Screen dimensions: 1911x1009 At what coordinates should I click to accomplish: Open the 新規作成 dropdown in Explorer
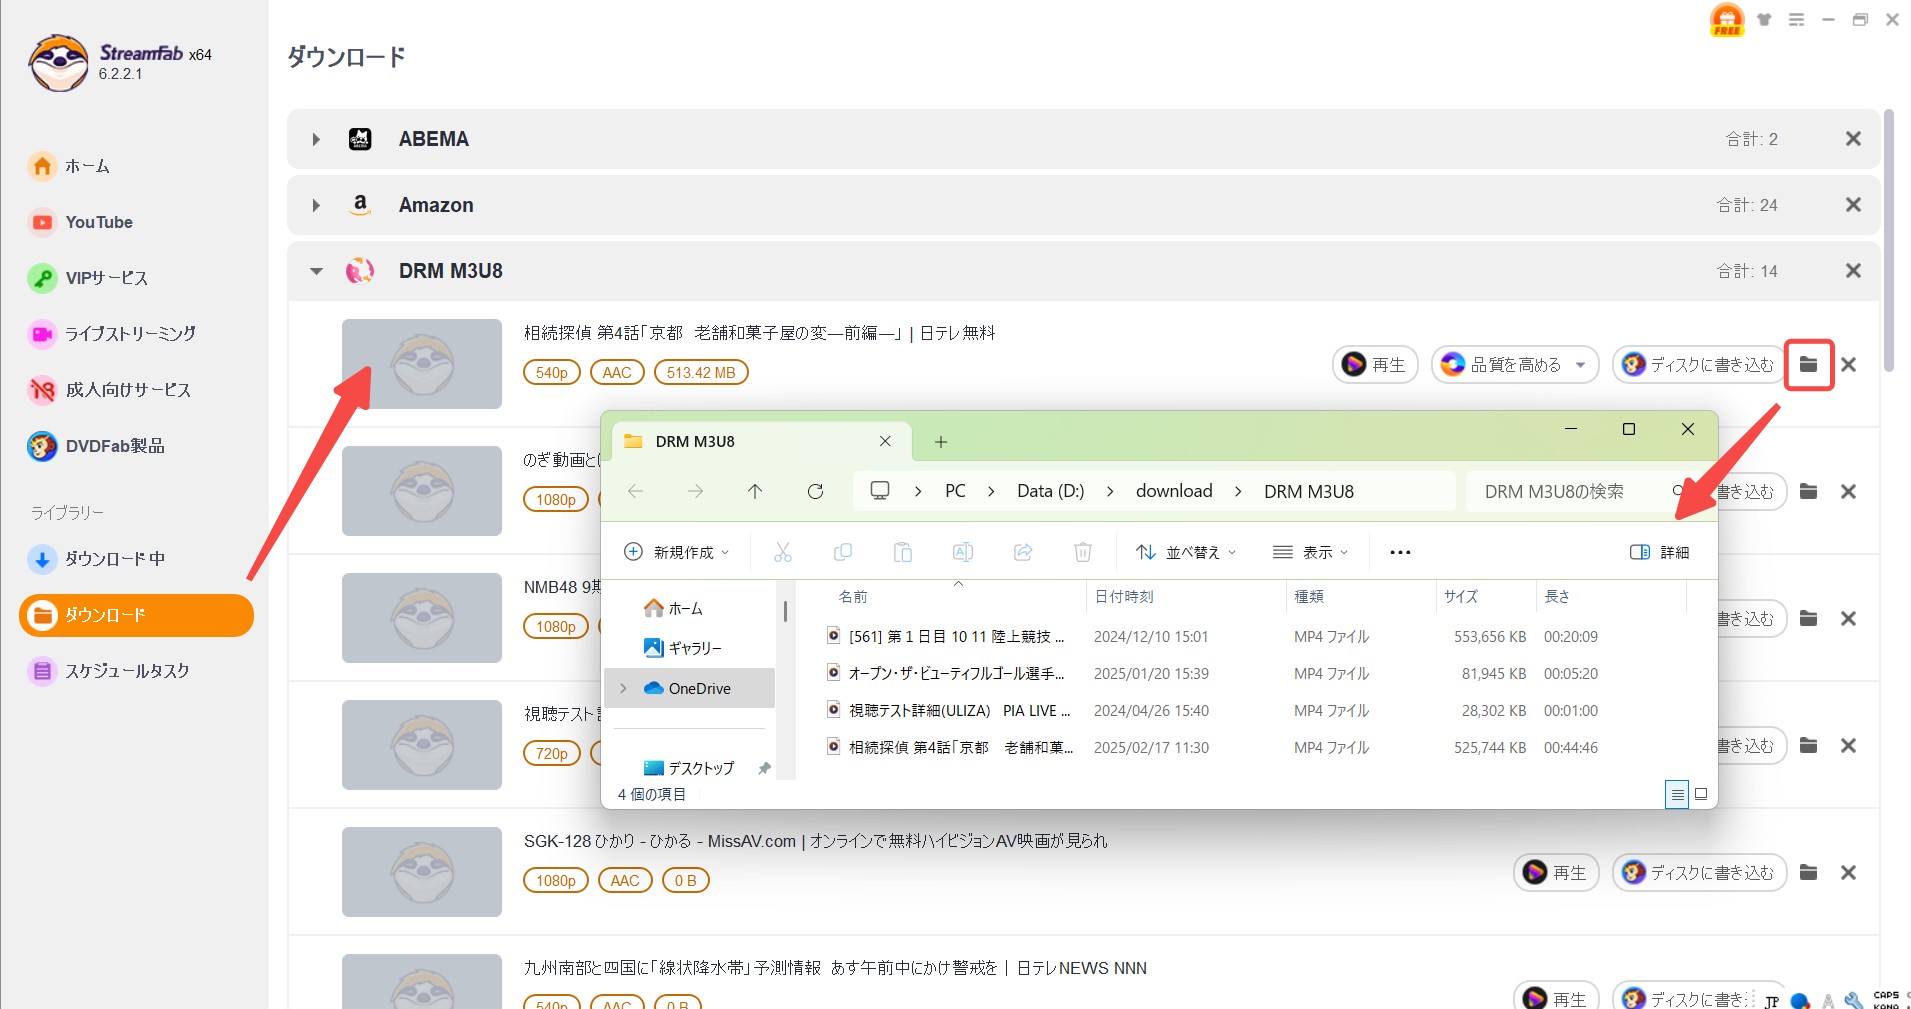tap(677, 552)
